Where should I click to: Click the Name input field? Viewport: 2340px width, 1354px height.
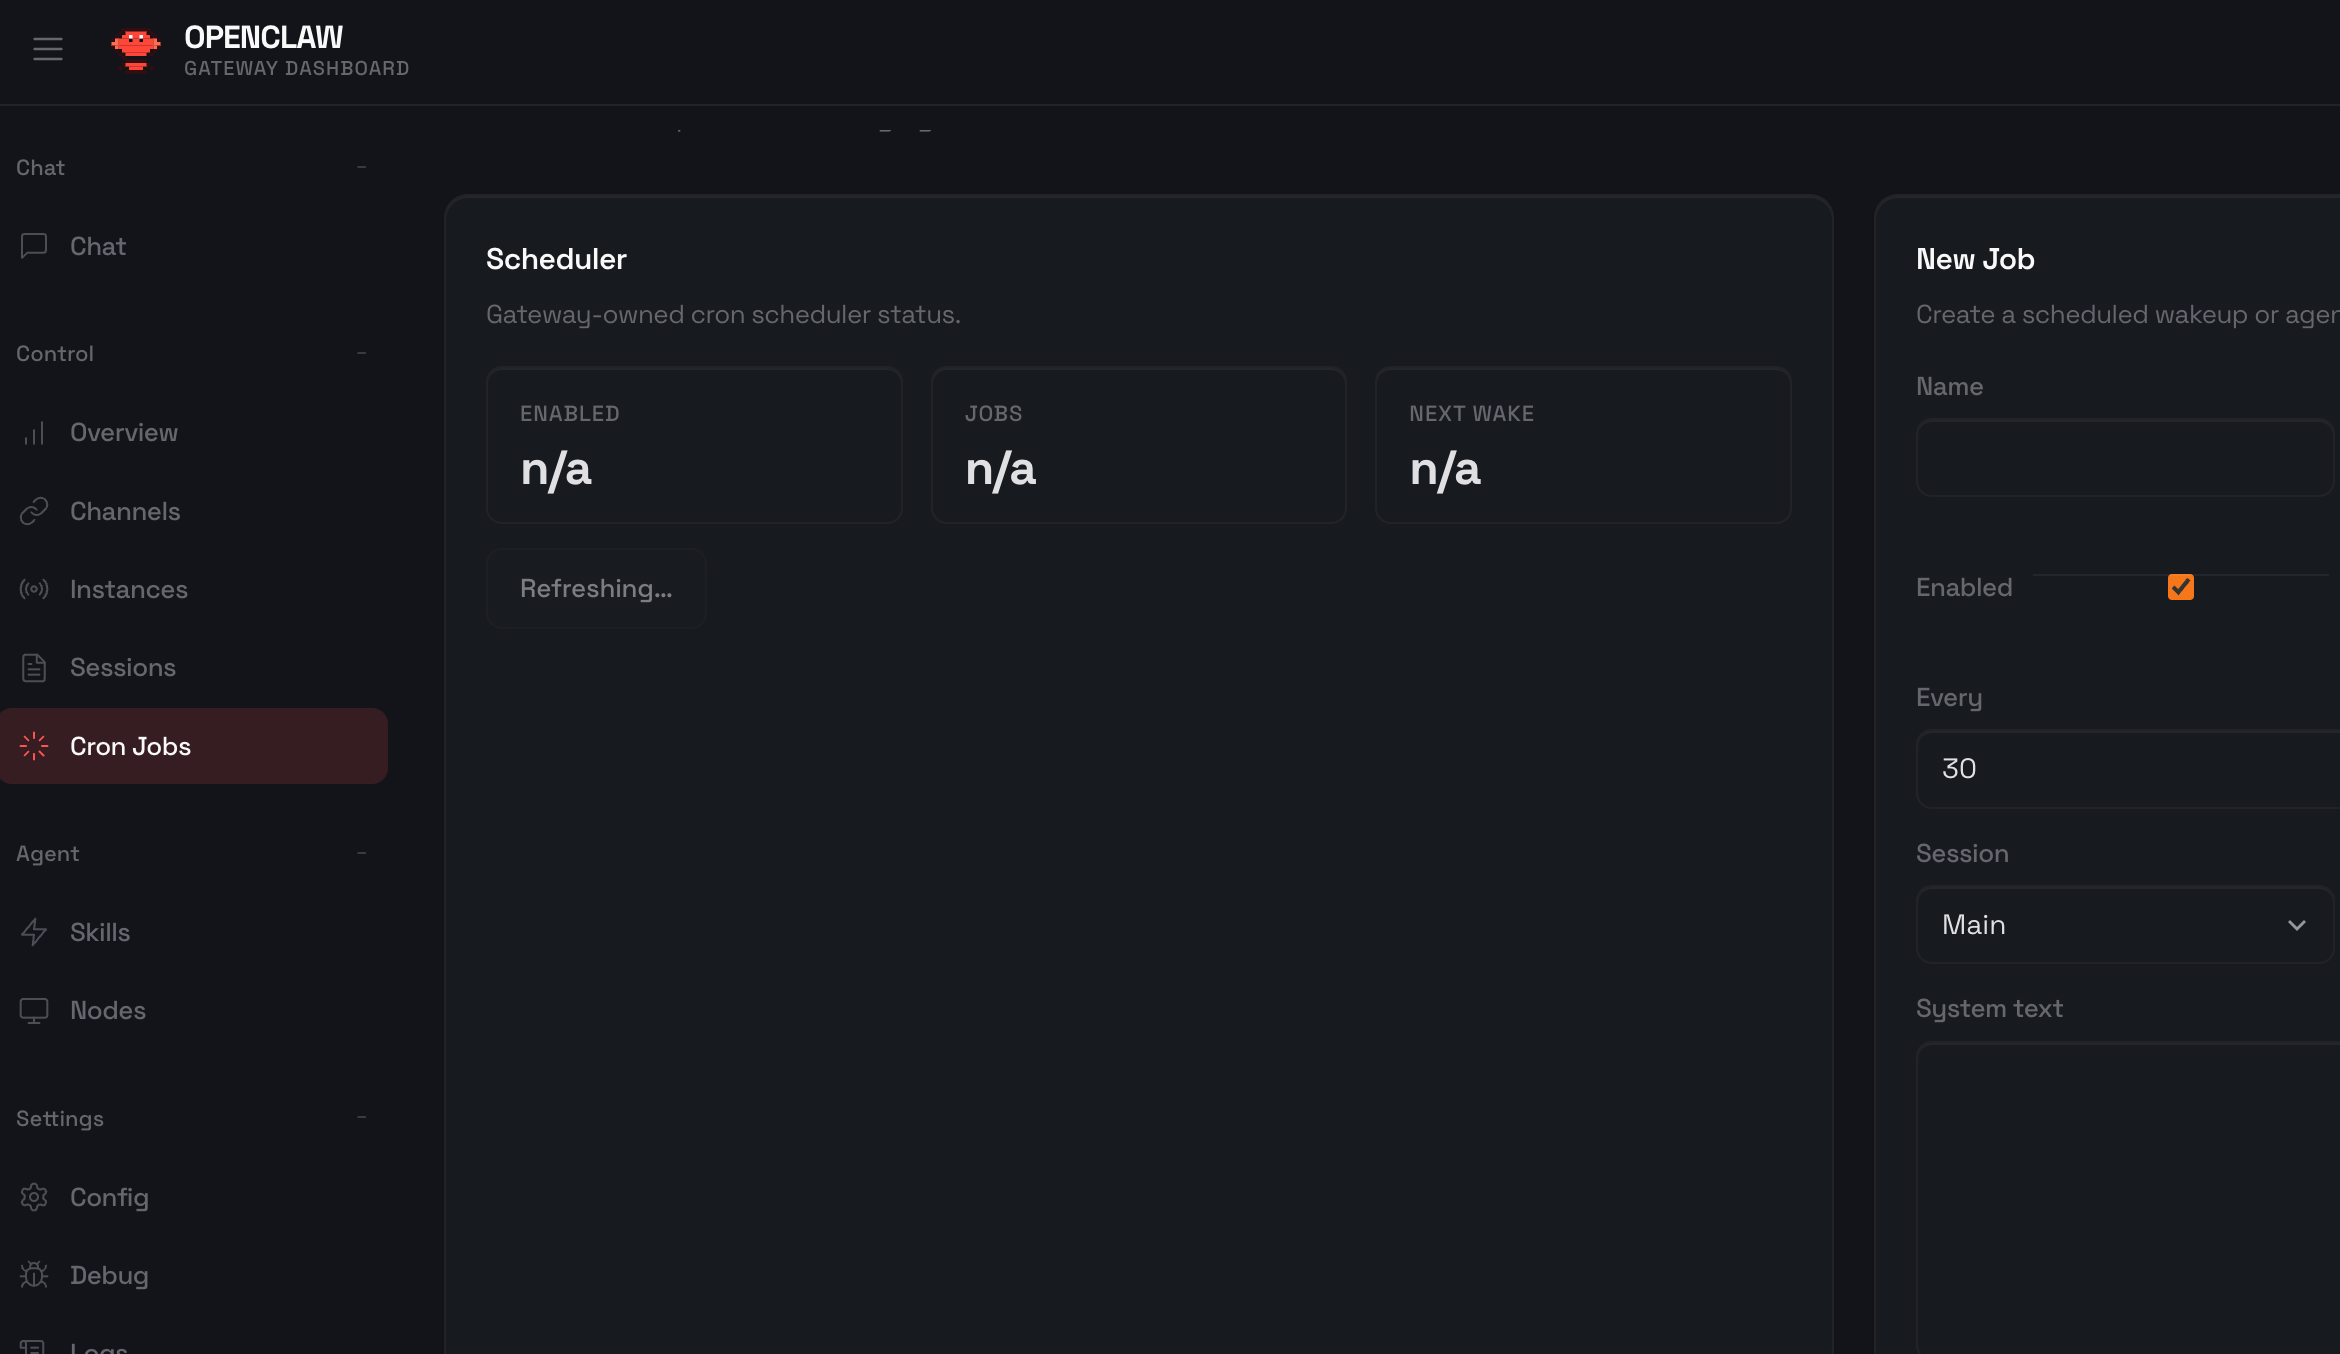point(2124,458)
